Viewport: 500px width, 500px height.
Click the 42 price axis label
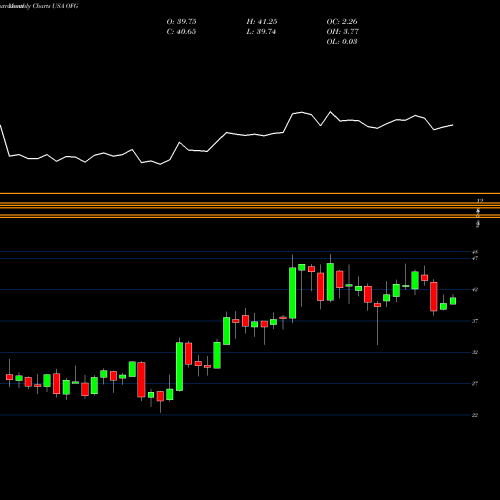click(x=475, y=290)
